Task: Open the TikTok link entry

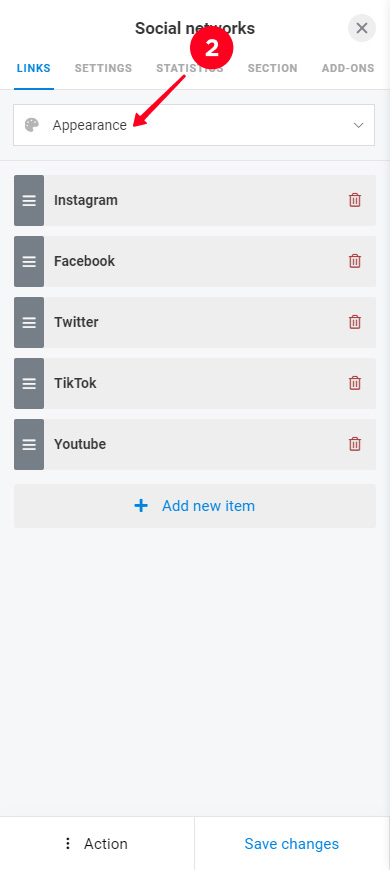Action: [x=195, y=383]
